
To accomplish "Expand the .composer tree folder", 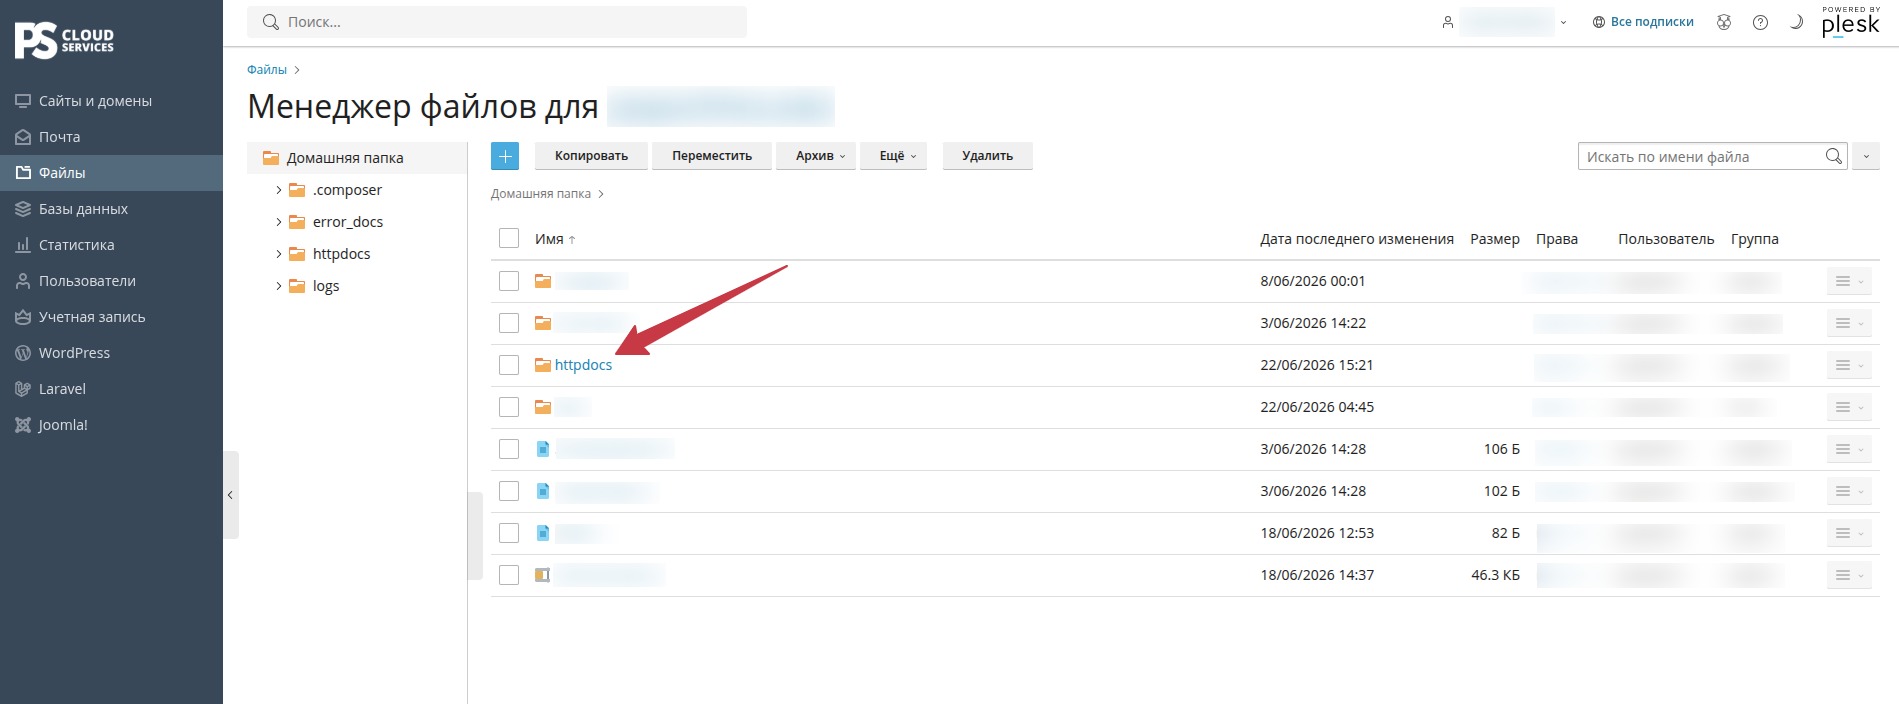I will (x=278, y=190).
